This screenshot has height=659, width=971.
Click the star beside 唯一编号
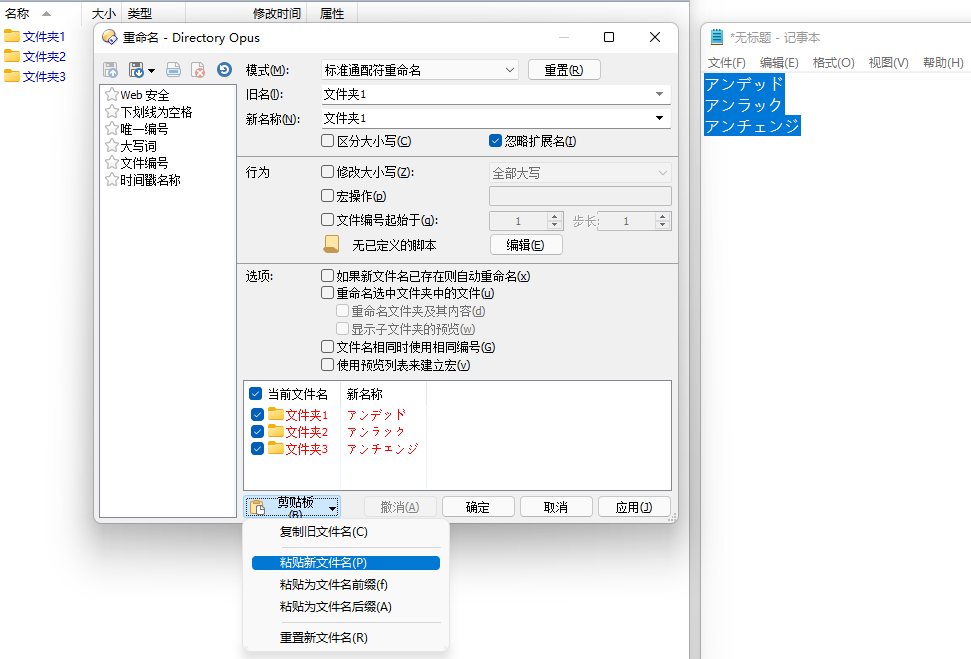pos(111,128)
